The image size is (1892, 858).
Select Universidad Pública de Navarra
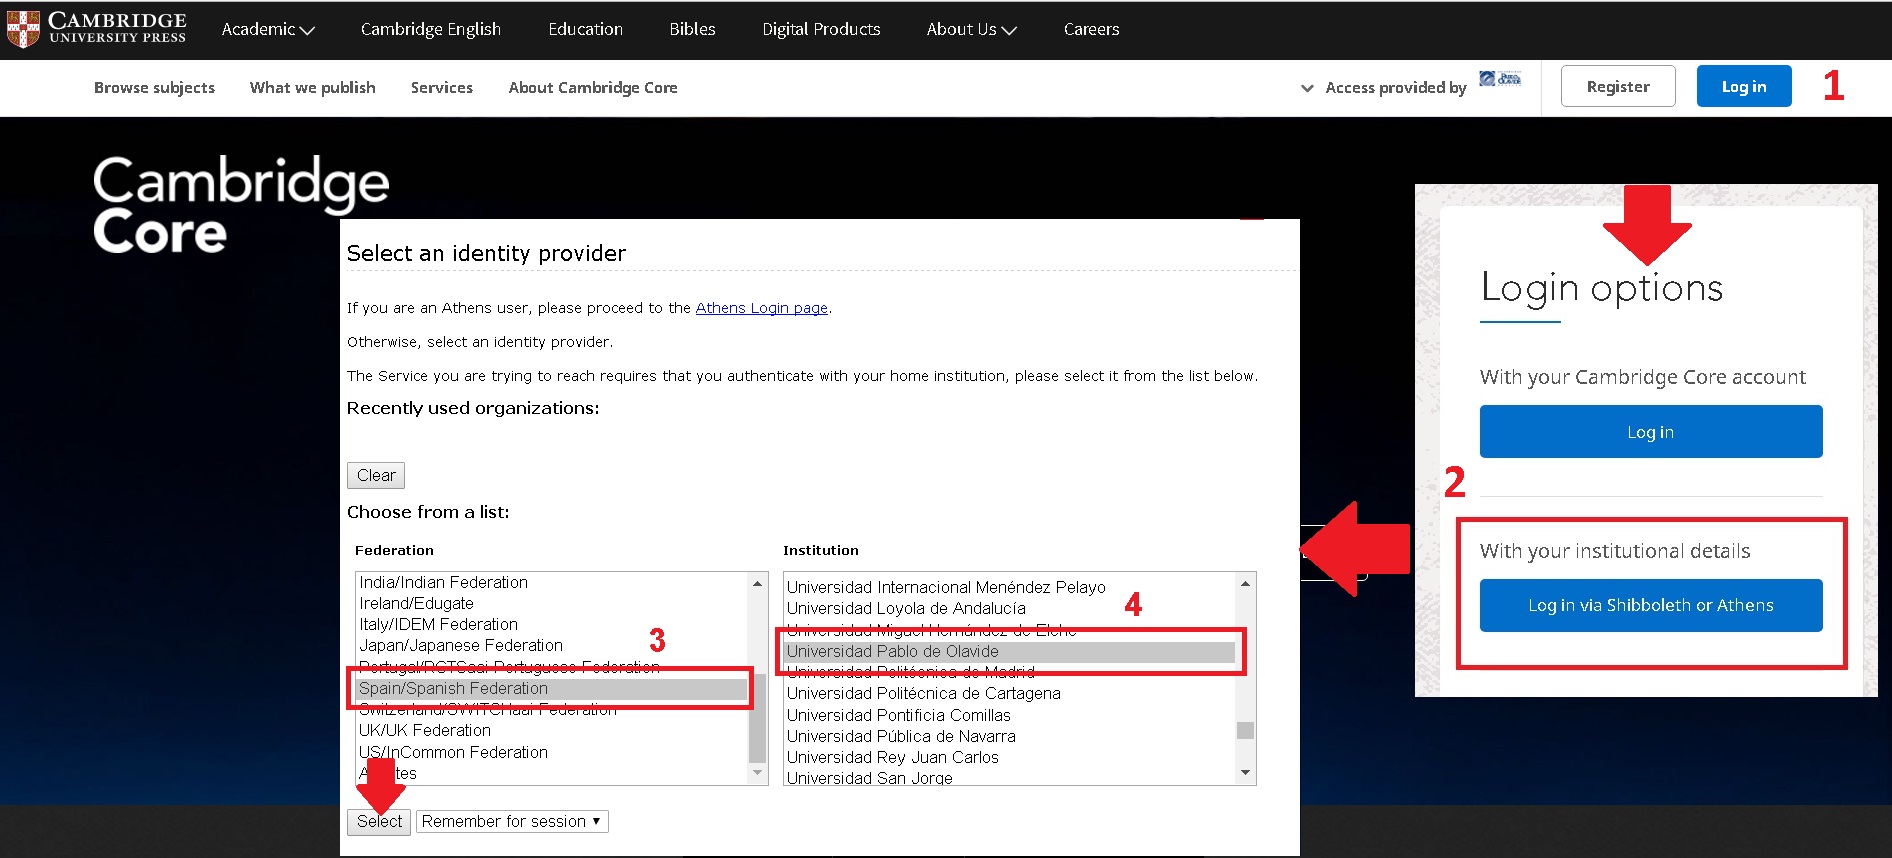(1009, 736)
